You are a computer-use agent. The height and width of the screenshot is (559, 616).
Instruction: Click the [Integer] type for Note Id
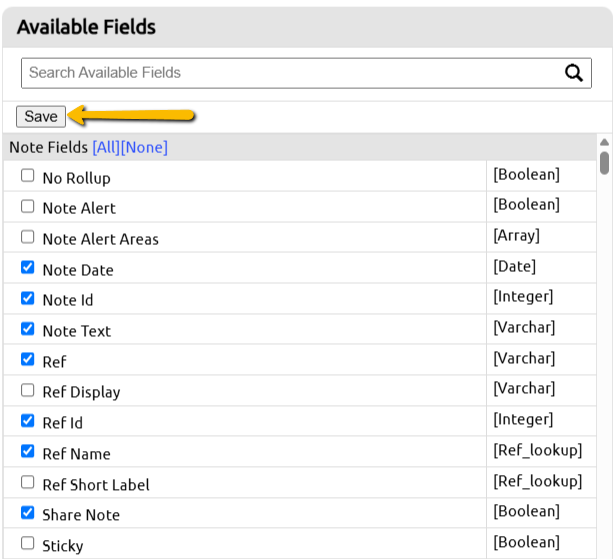click(x=523, y=297)
